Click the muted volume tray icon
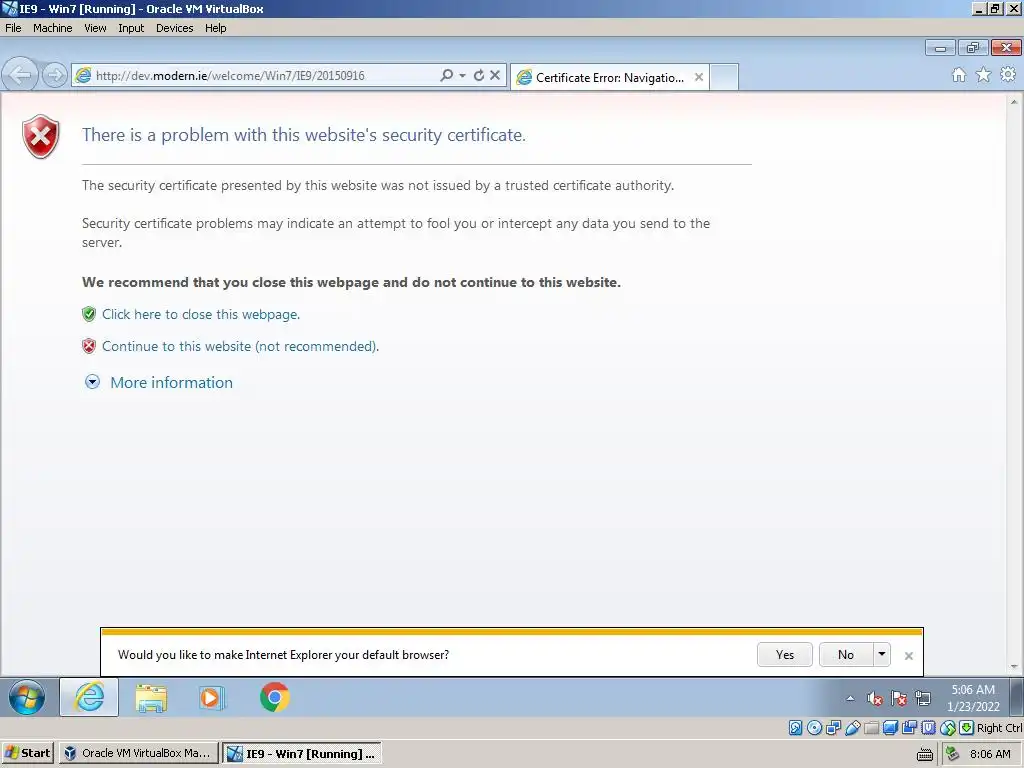The image size is (1024, 768). pos(874,699)
